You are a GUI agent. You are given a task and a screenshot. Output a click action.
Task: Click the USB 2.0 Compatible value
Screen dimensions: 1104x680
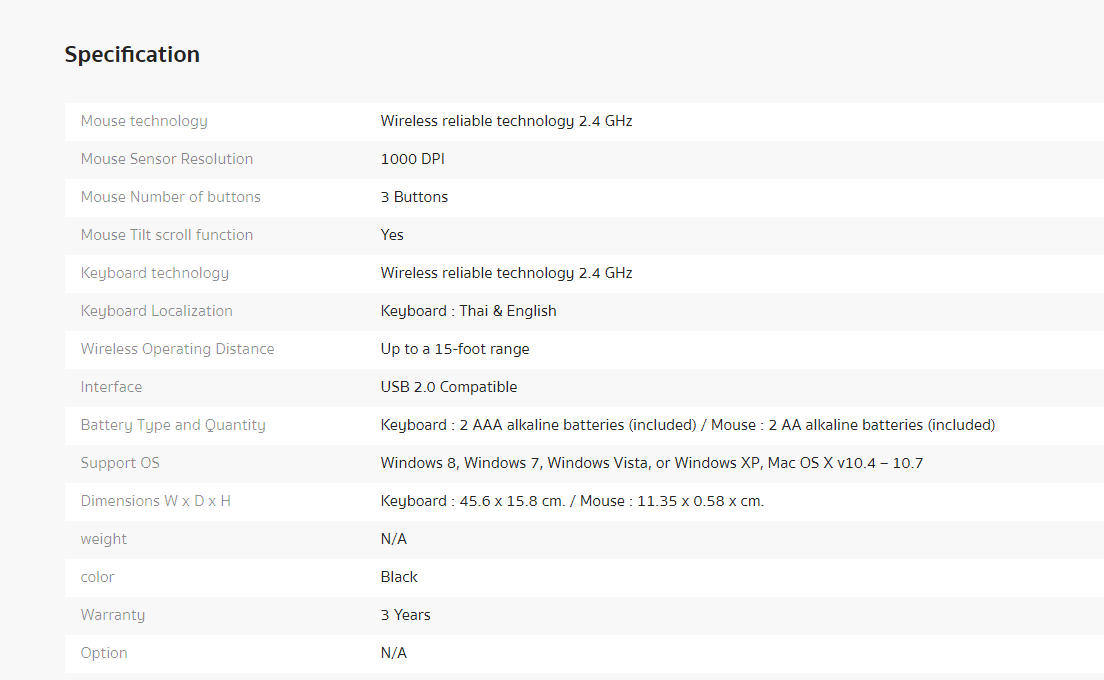point(449,387)
